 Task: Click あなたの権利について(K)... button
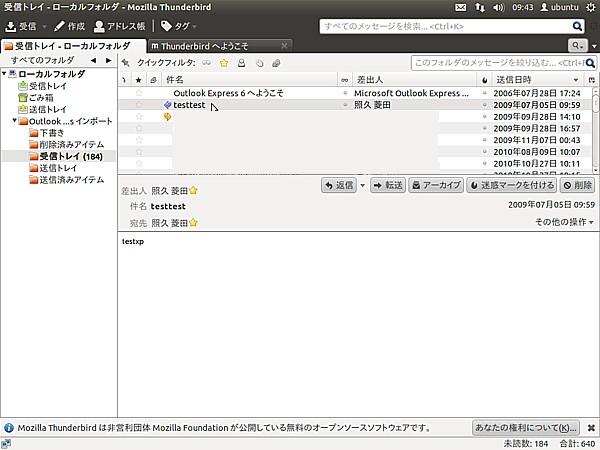click(526, 427)
